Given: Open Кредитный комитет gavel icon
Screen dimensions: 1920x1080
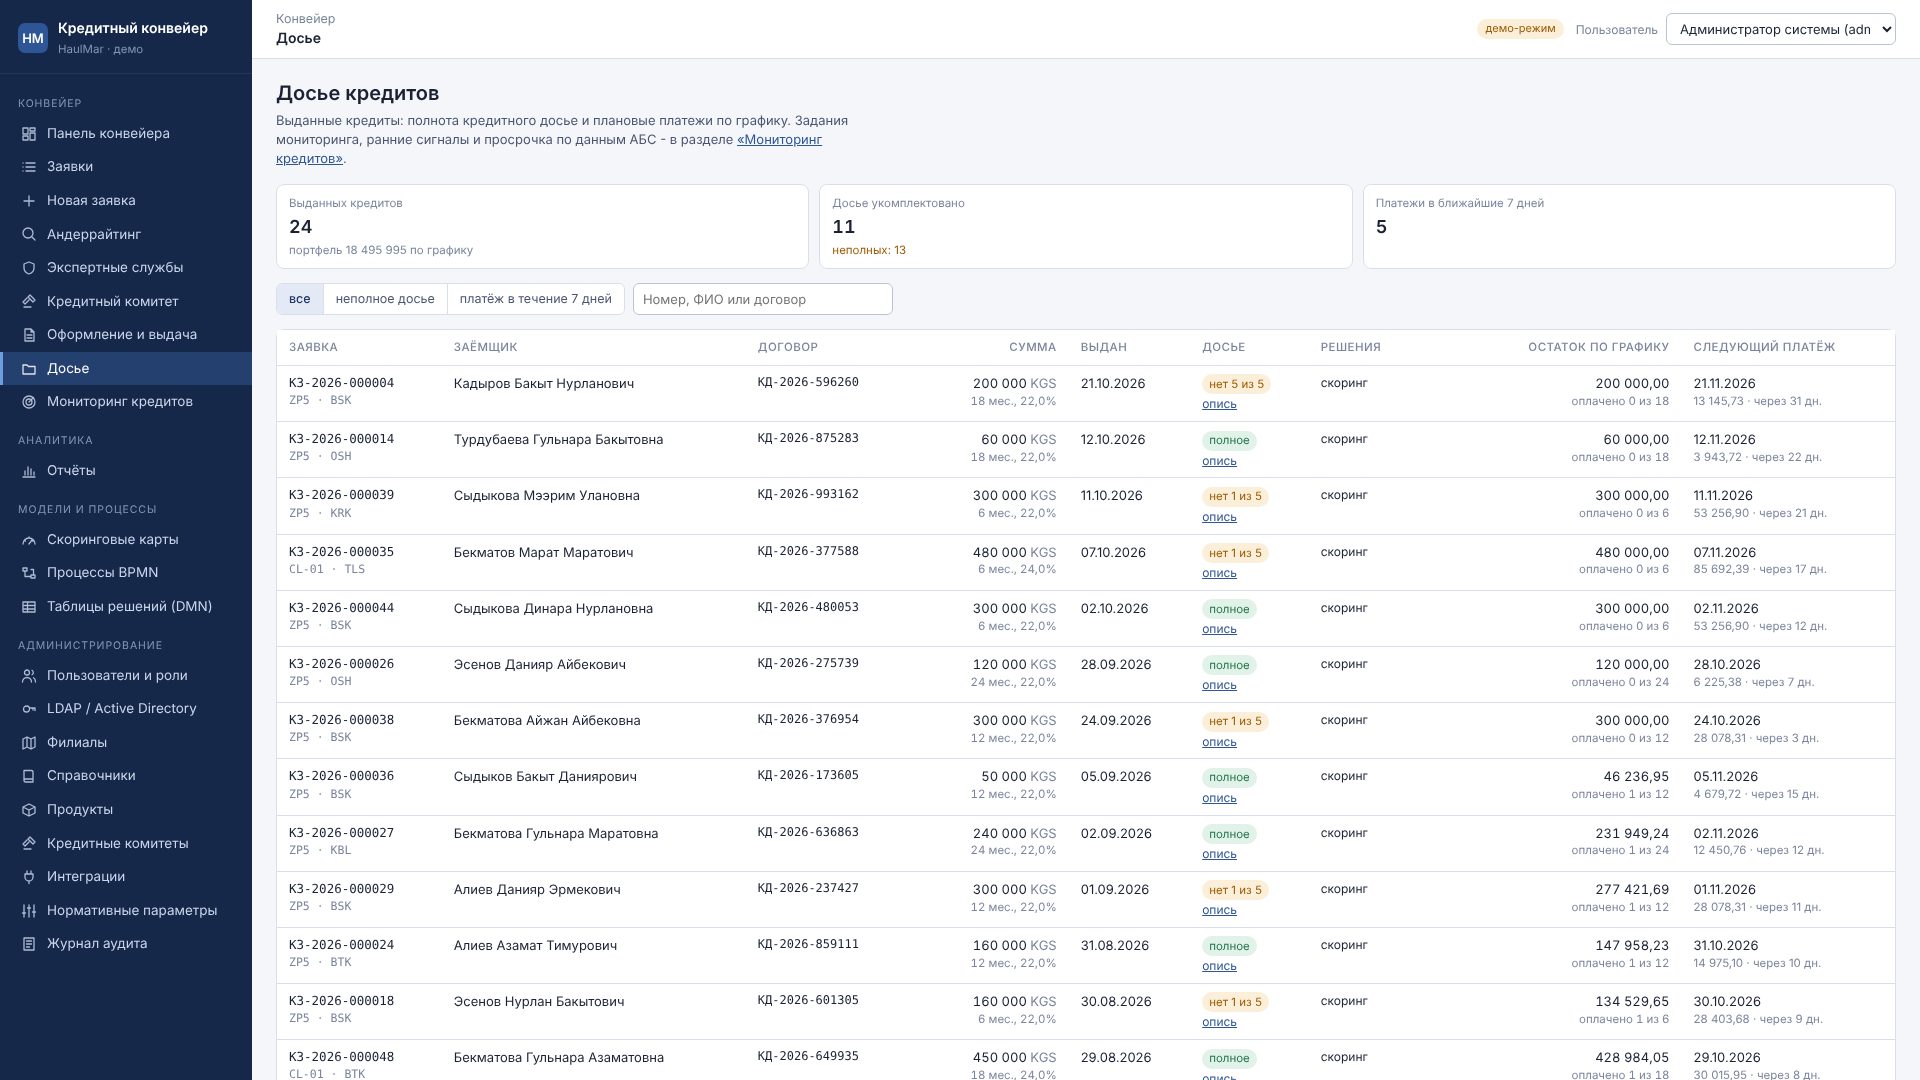Looking at the screenshot, I should pos(29,302).
